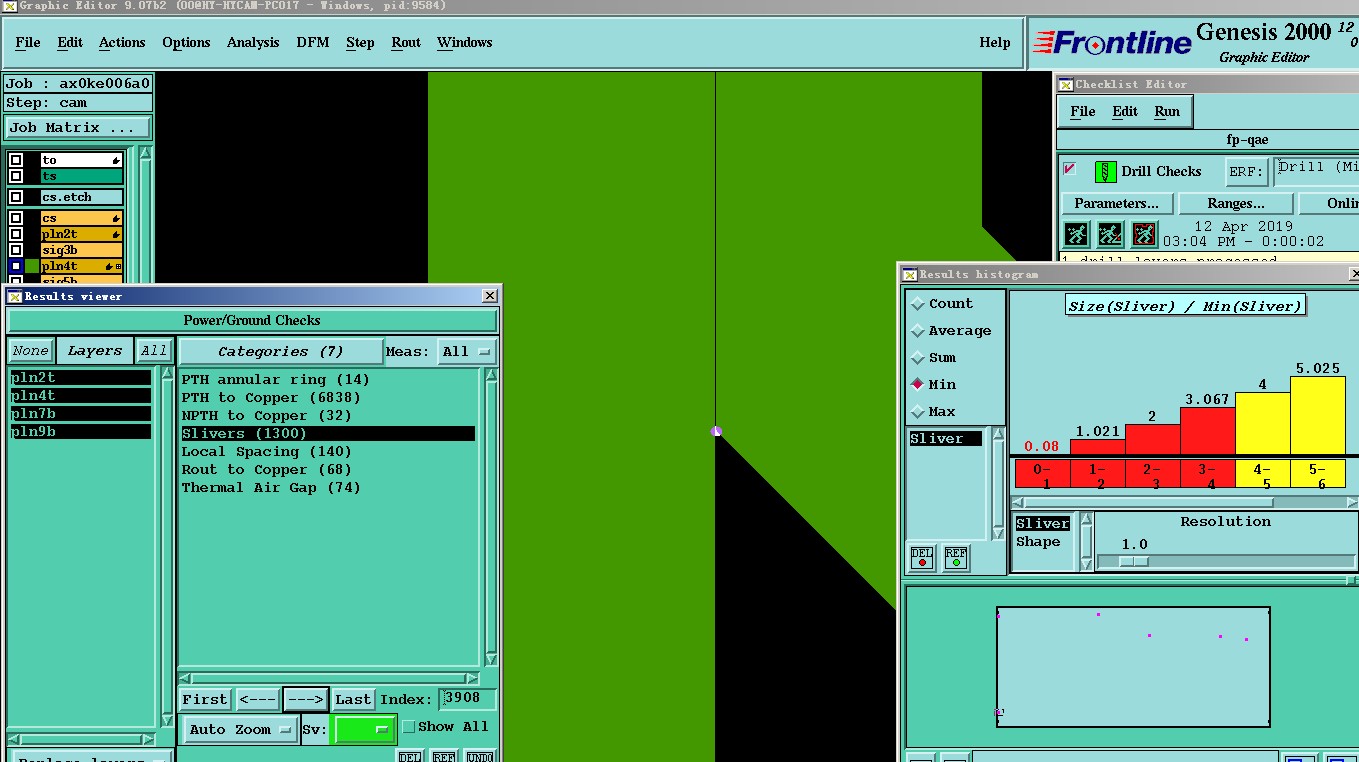Click the hand icon on the 'cs' layer
This screenshot has height=762, width=1359.
pos(116,218)
